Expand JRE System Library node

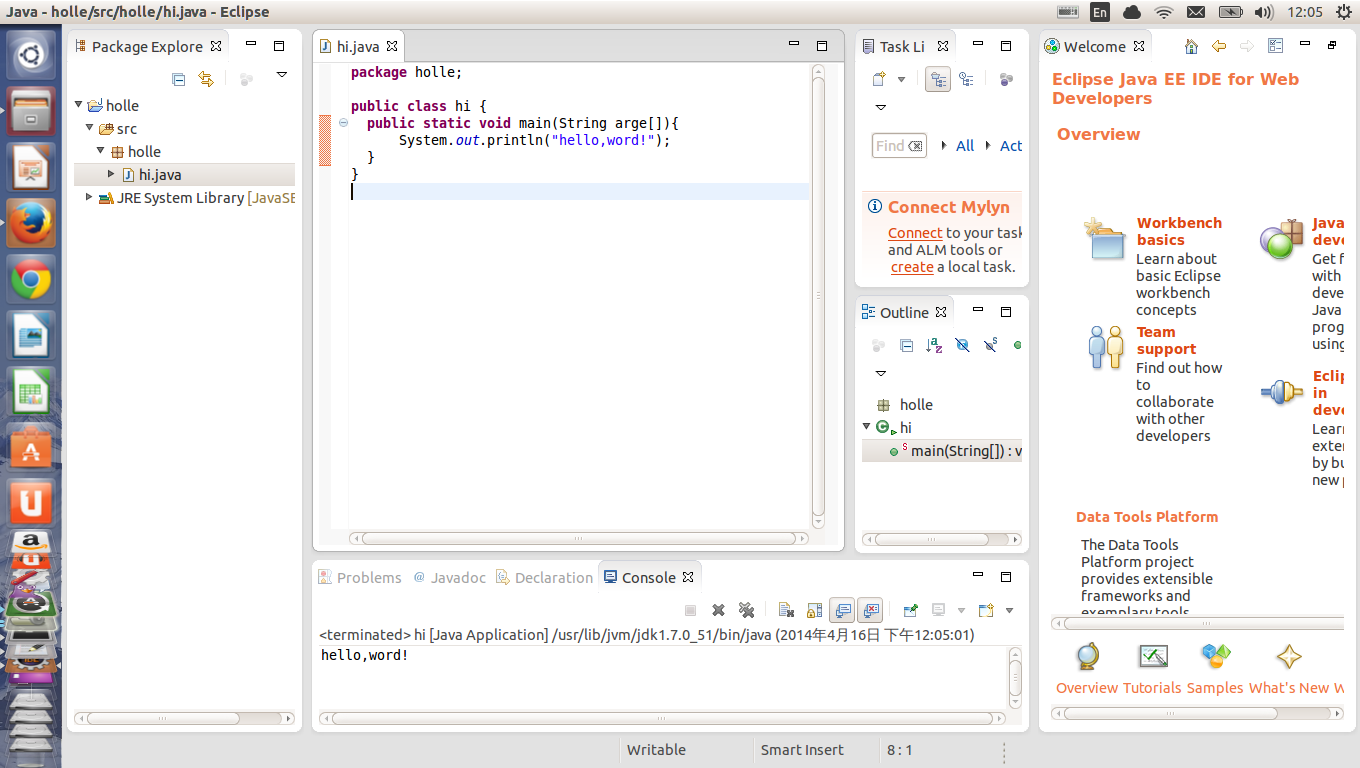point(90,197)
